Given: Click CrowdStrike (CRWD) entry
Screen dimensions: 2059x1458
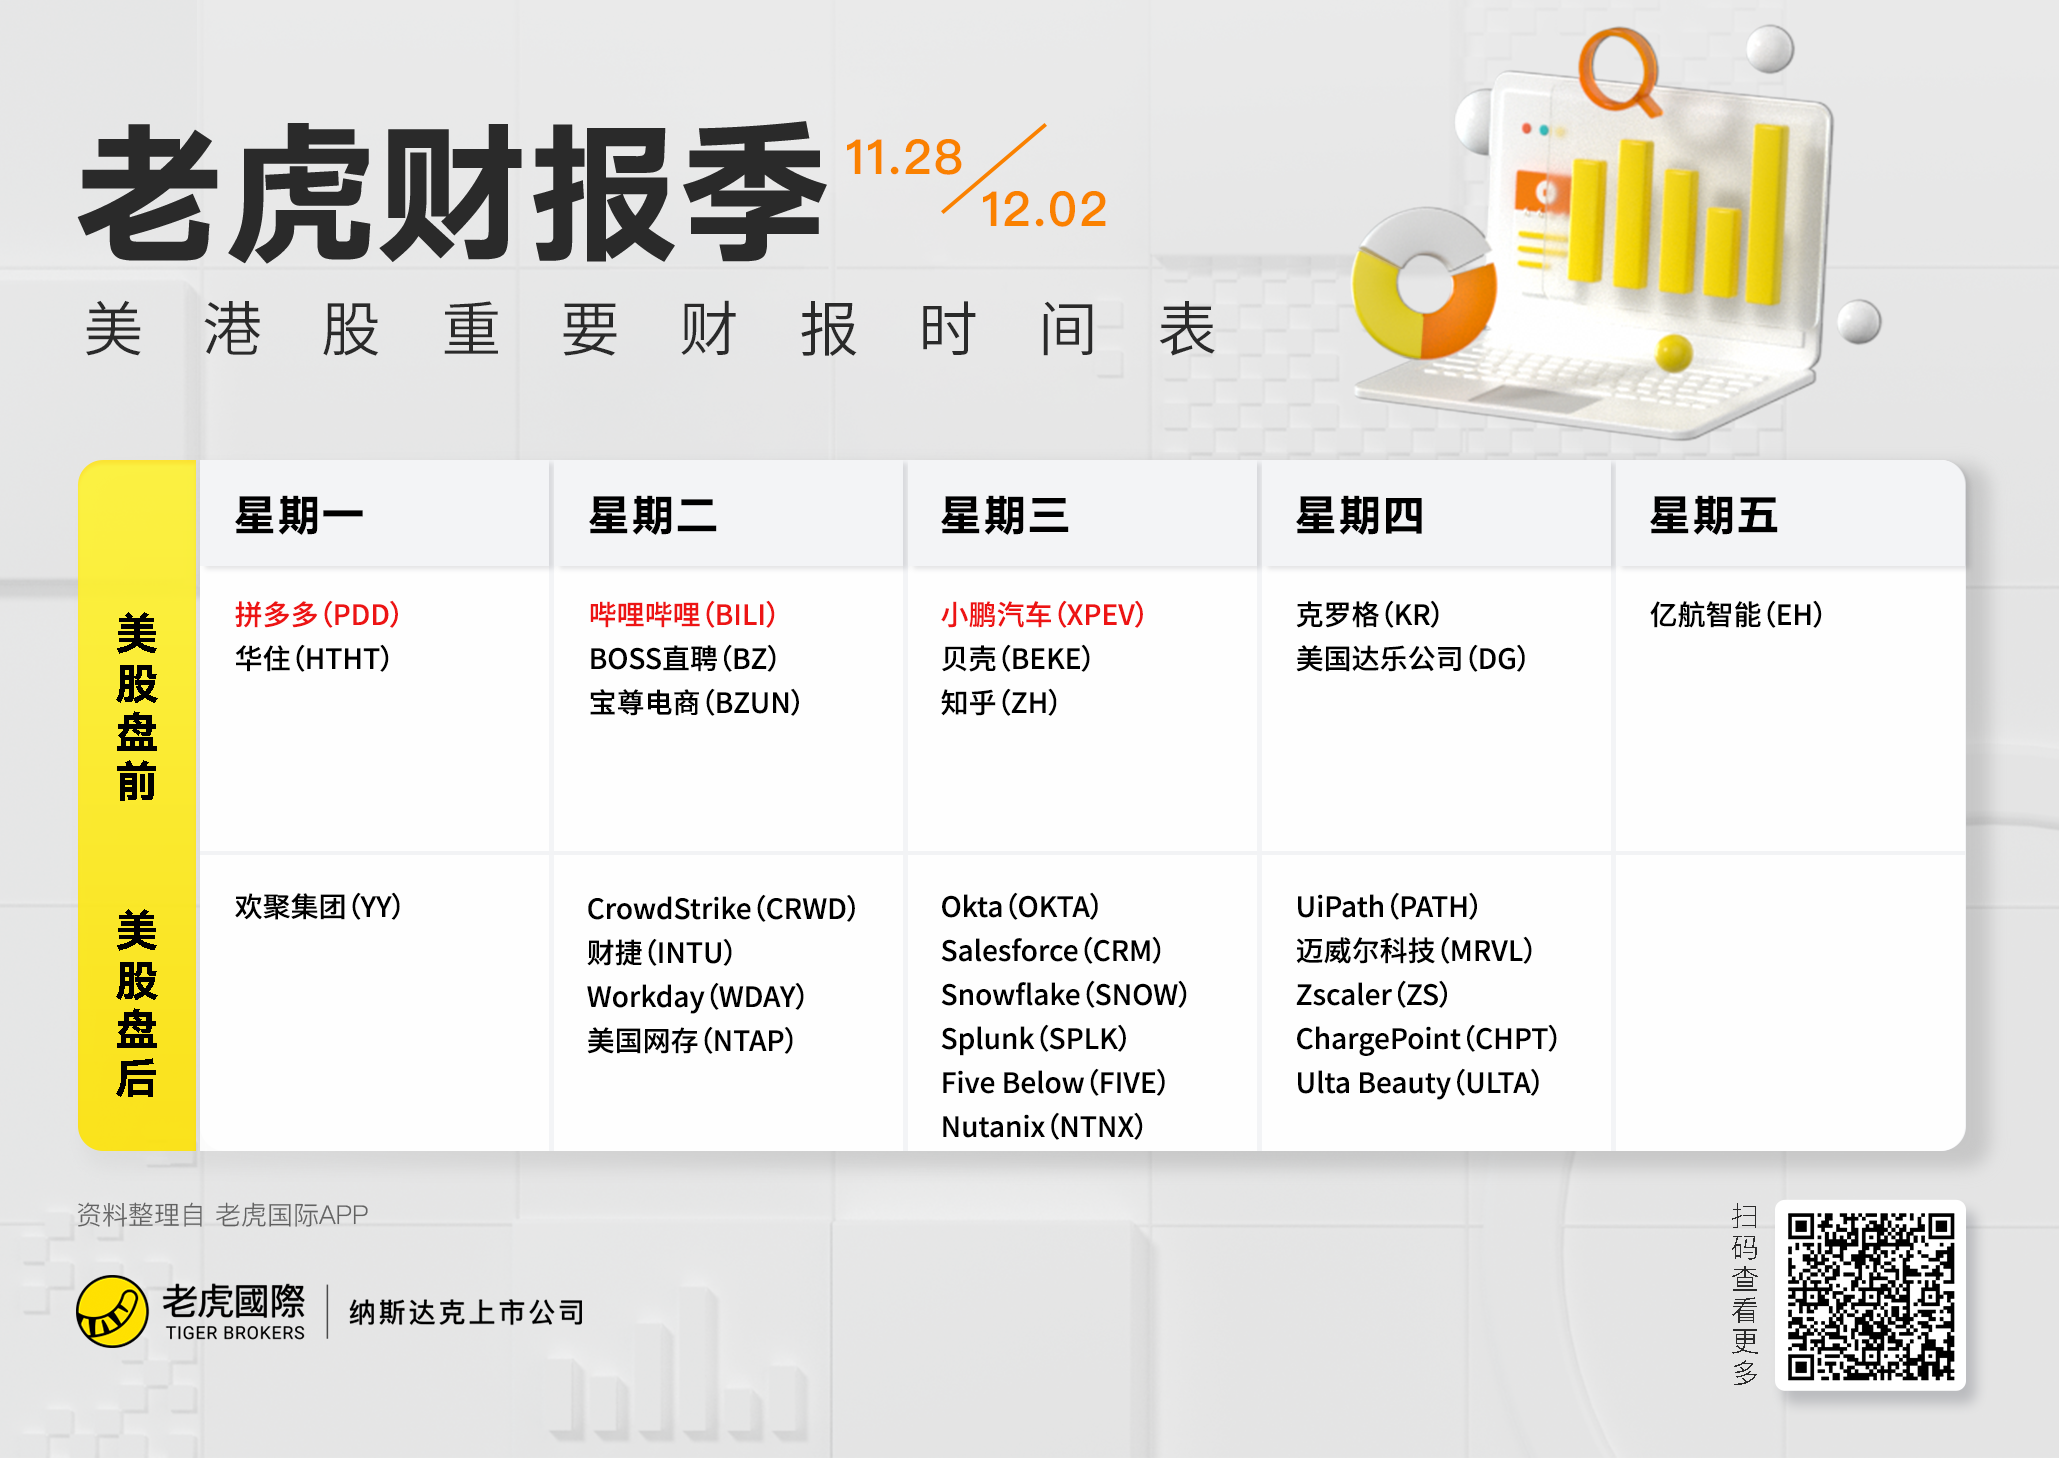Looking at the screenshot, I should click(722, 908).
